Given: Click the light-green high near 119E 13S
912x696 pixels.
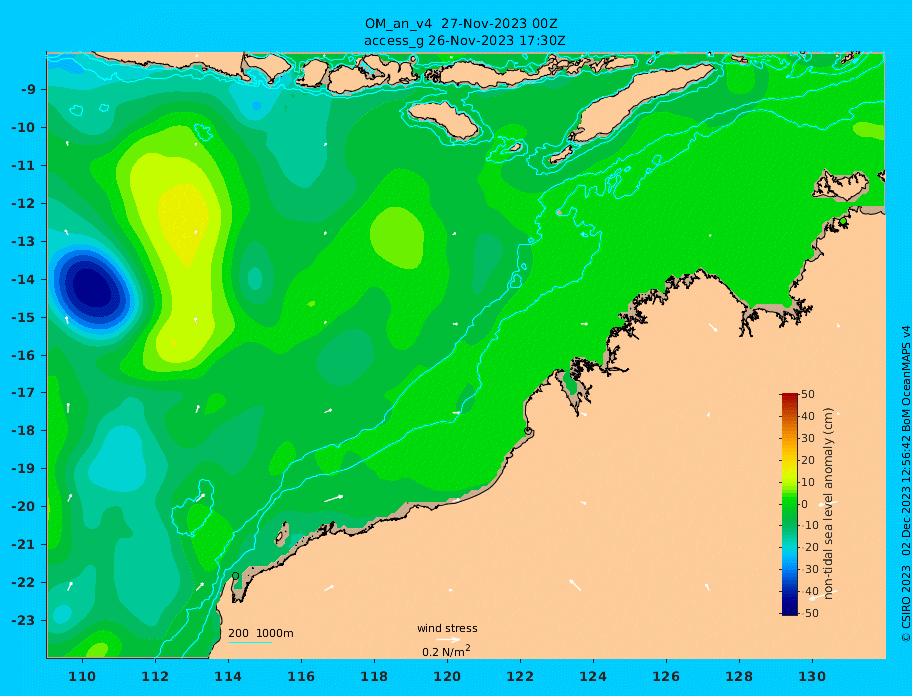Looking at the screenshot, I should coord(398,238).
